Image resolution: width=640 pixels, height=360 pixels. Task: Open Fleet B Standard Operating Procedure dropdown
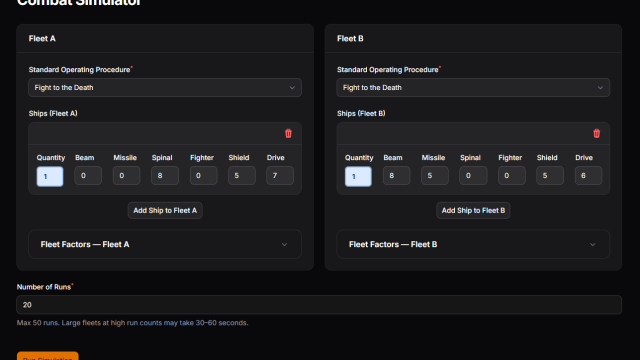473,88
